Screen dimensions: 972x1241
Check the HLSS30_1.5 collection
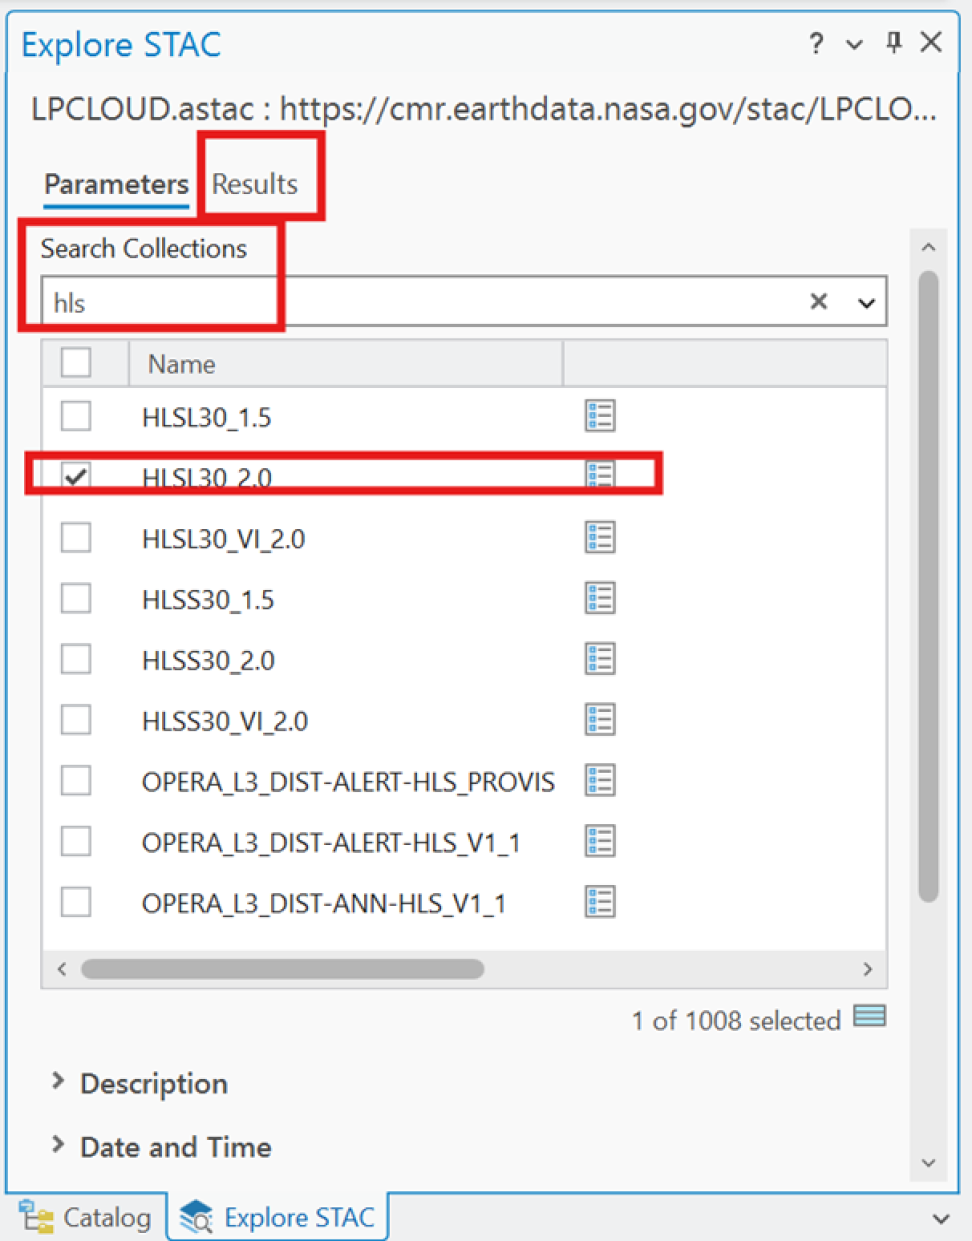point(76,598)
